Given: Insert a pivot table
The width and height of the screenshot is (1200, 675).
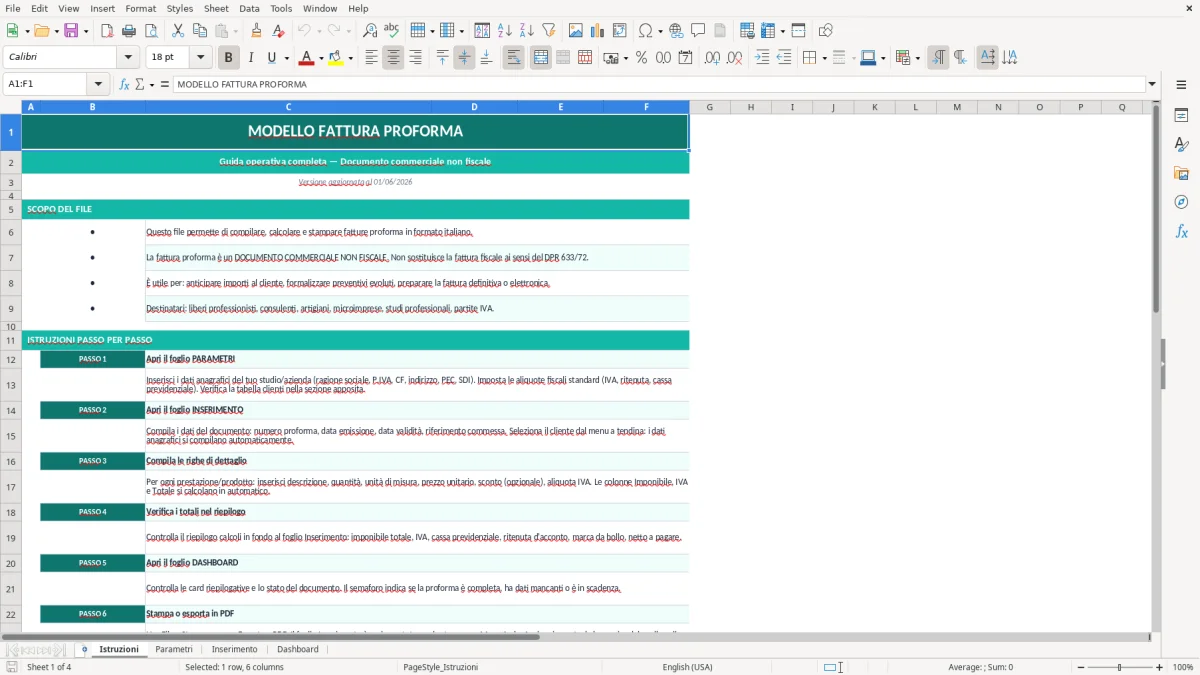Looking at the screenshot, I should coord(619,31).
